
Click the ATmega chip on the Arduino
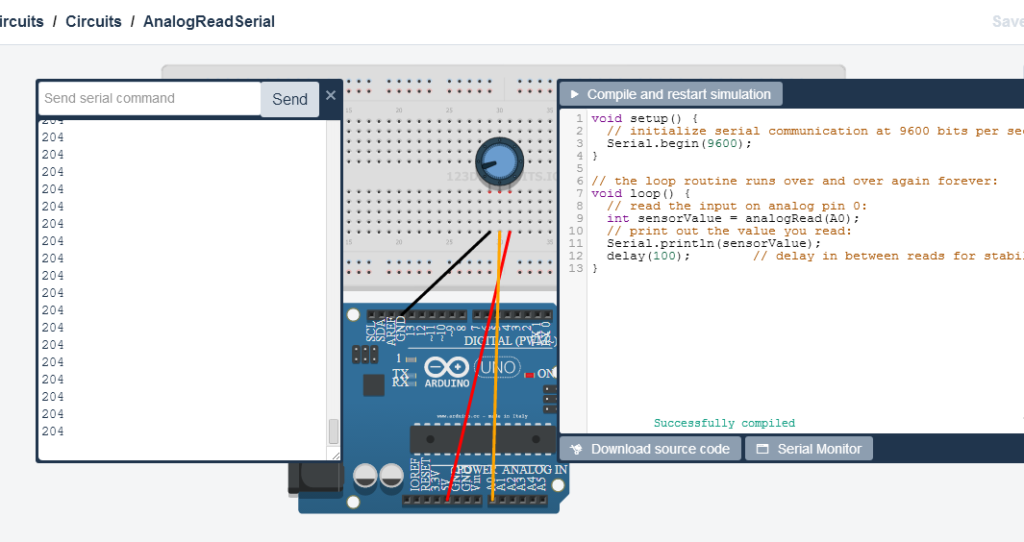[x=483, y=439]
